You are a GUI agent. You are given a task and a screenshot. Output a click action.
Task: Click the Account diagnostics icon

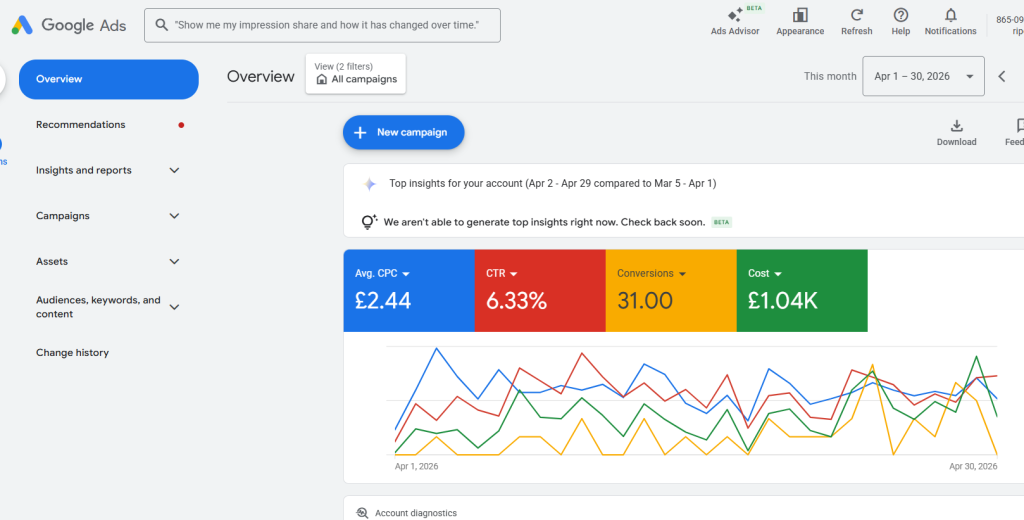click(362, 513)
